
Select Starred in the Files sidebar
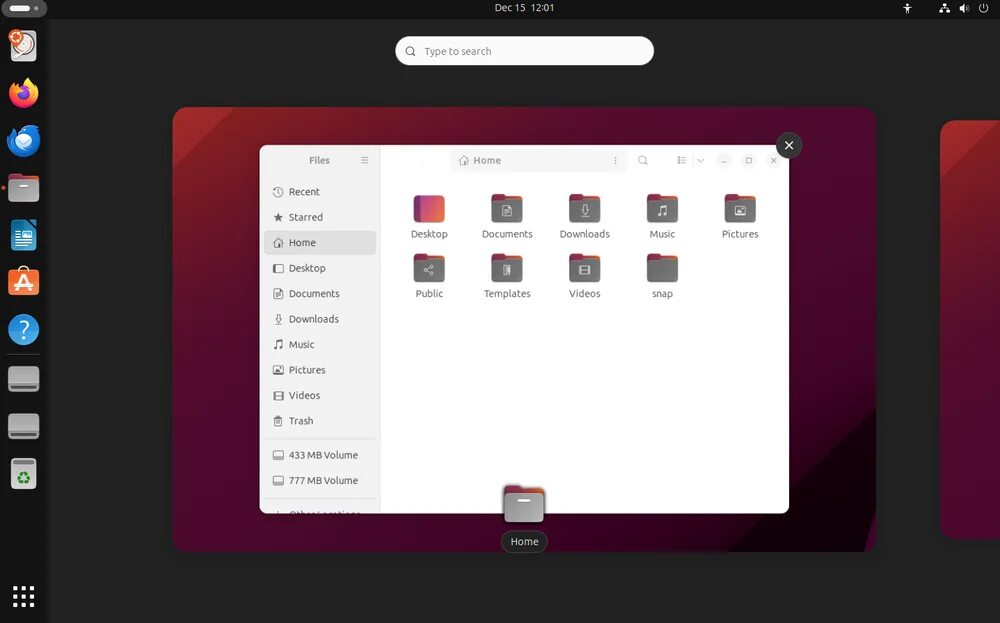tap(320, 217)
